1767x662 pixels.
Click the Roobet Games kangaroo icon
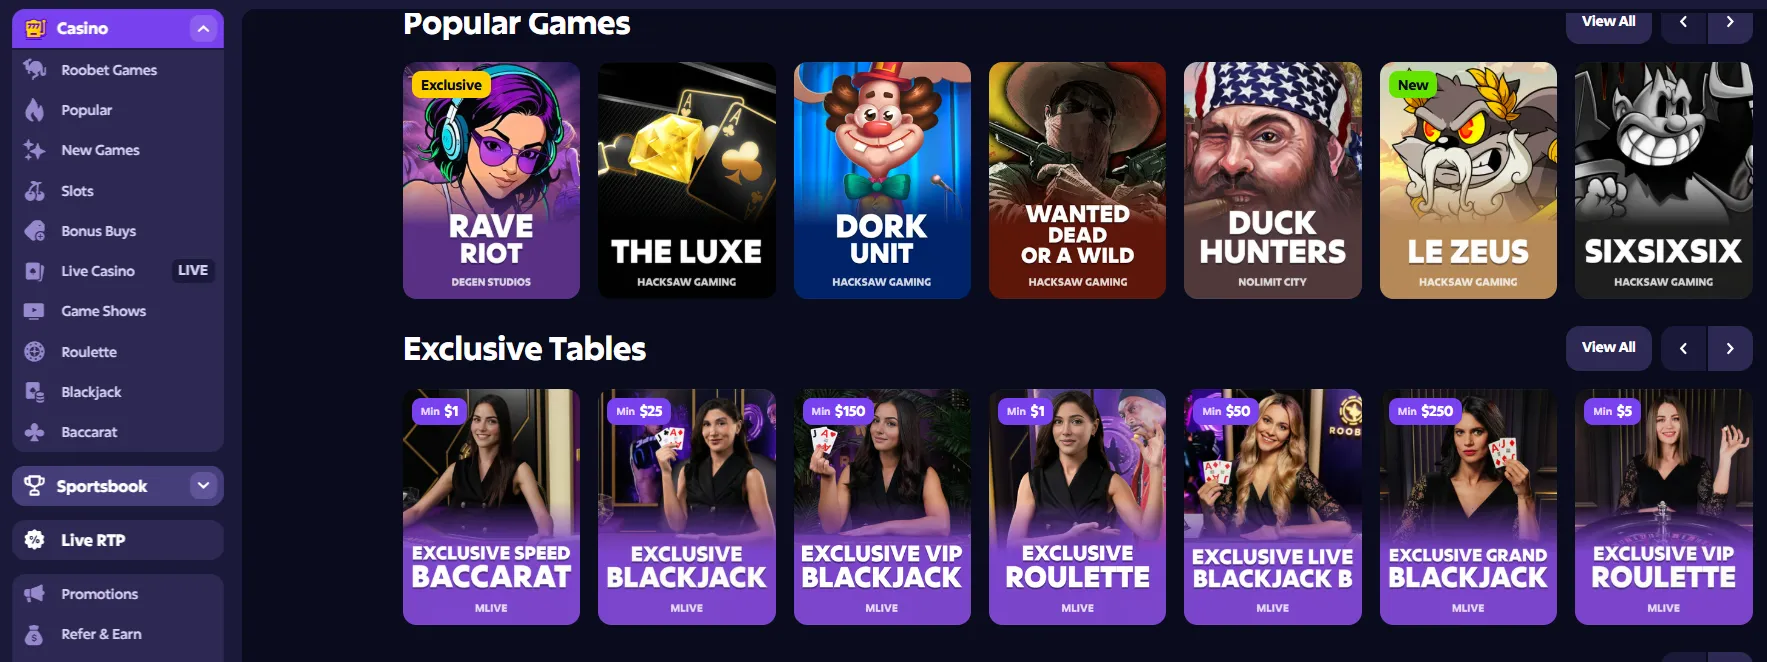click(x=35, y=69)
